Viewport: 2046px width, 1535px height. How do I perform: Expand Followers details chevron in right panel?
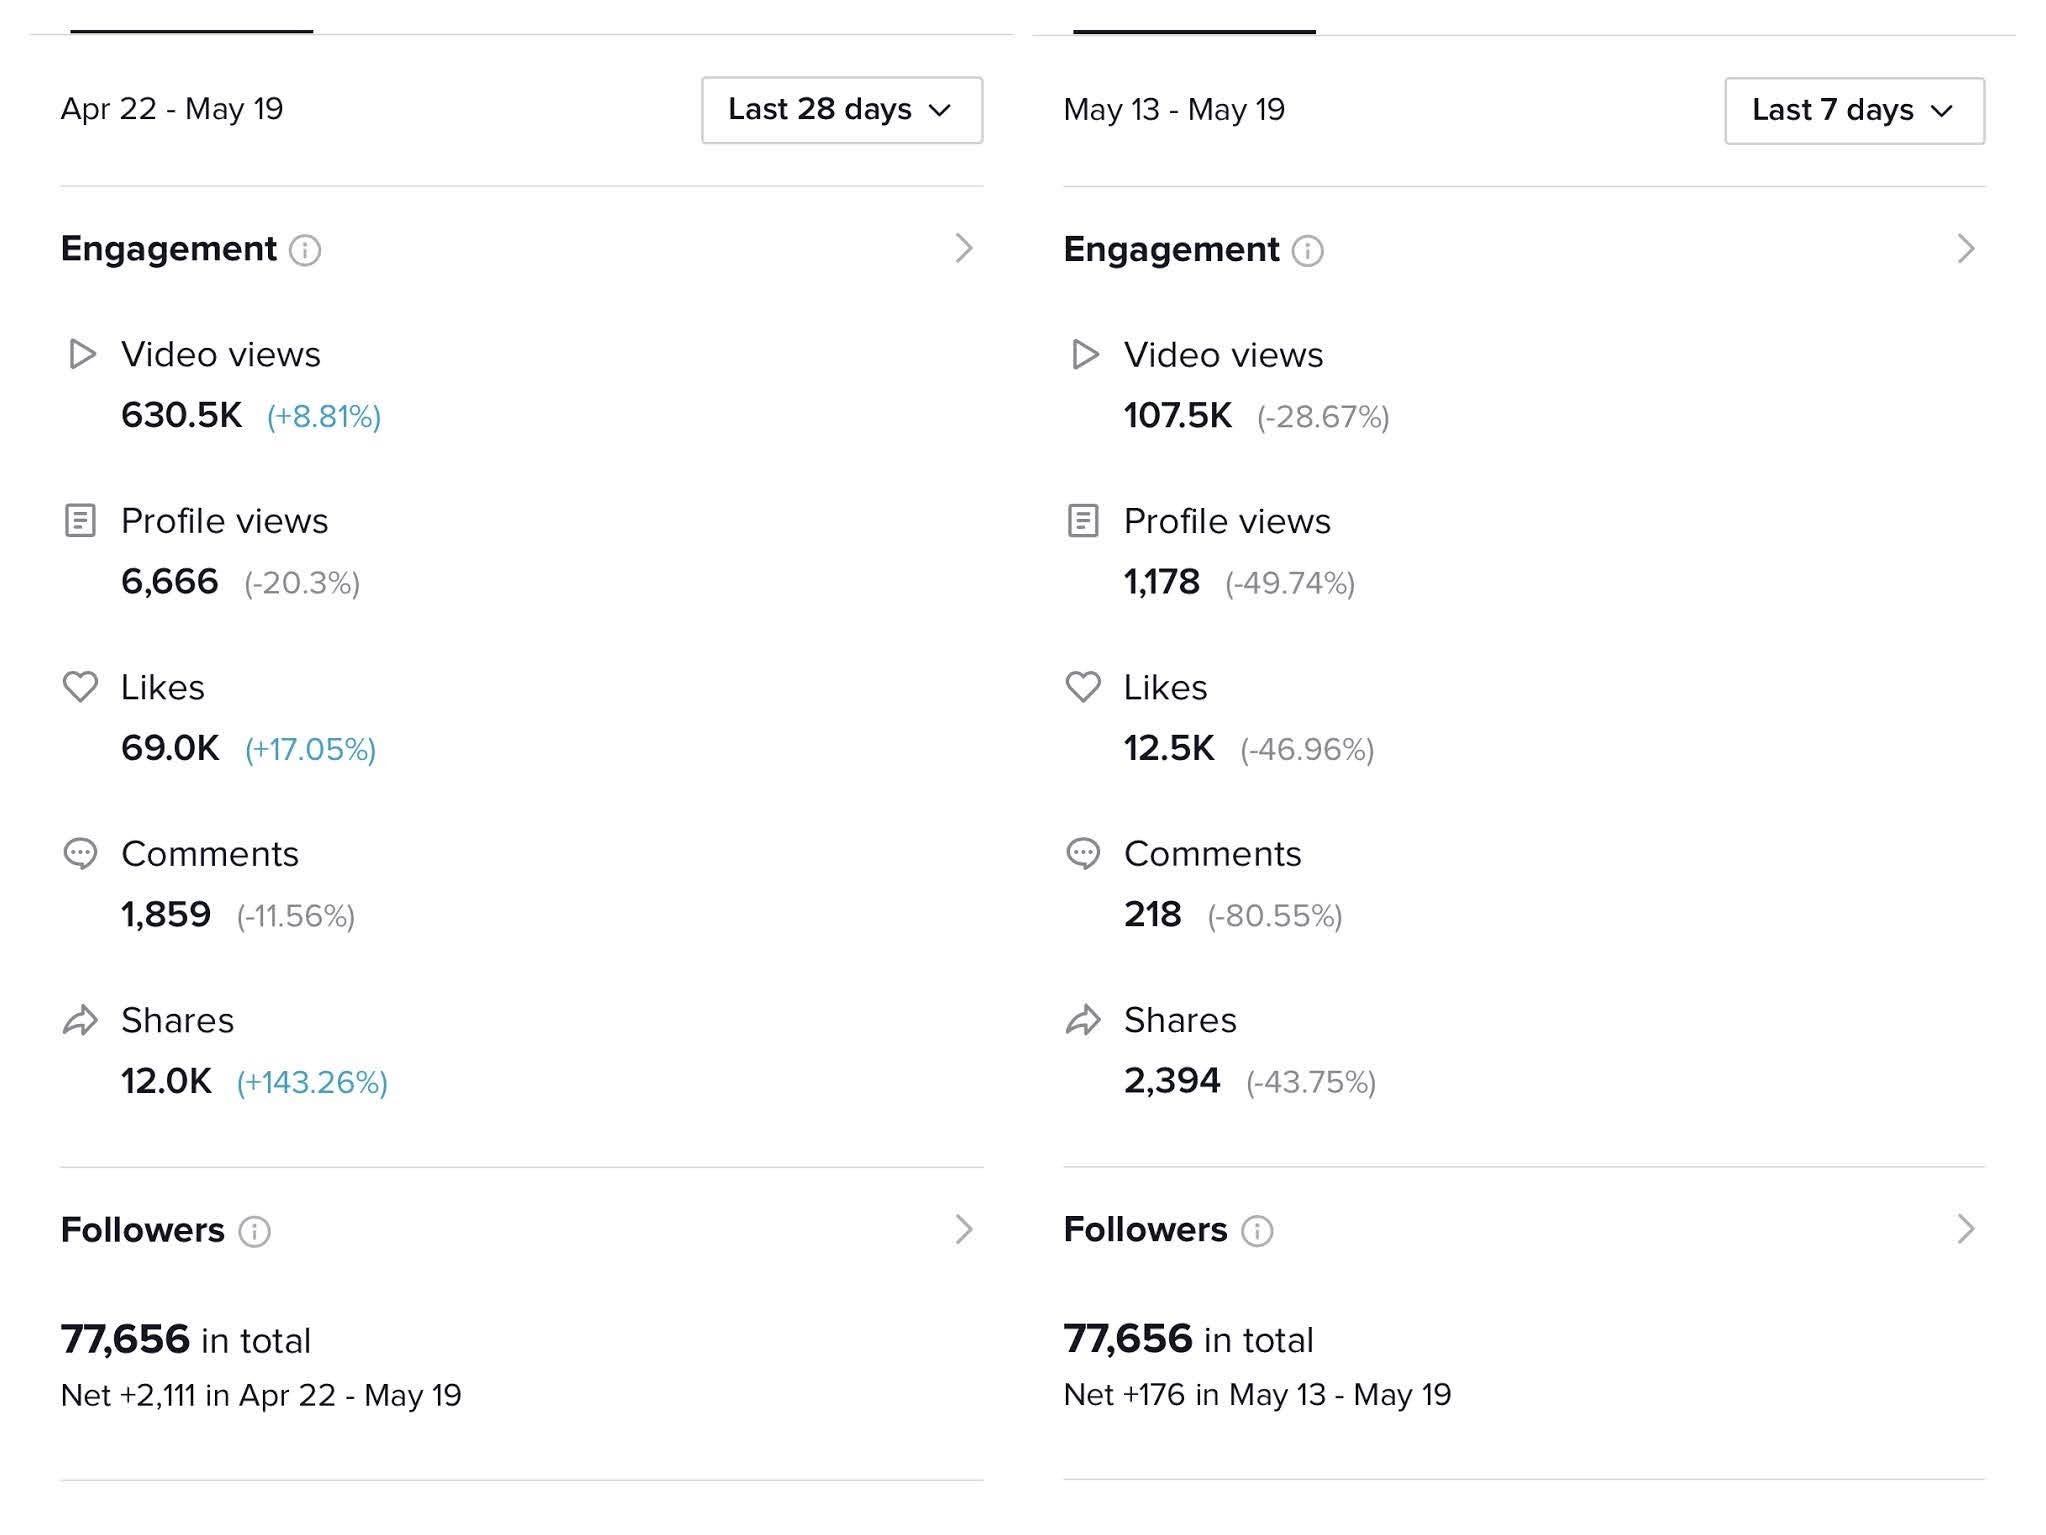point(1966,1229)
